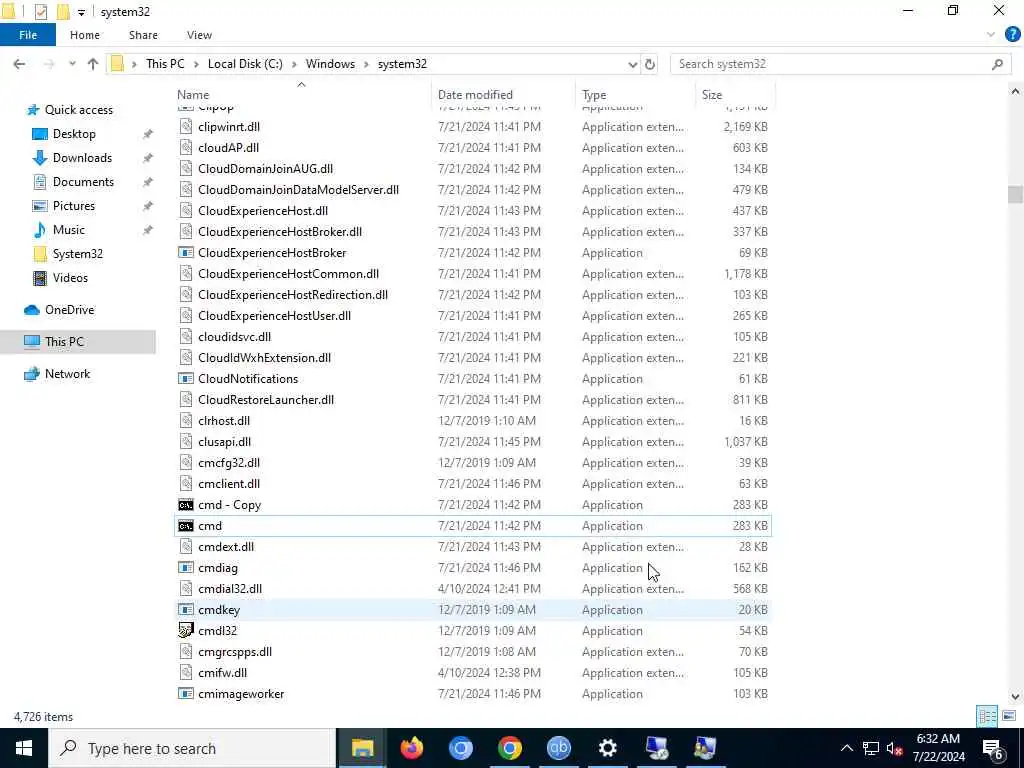Sort by the Date modified column
1024x768 pixels.
[x=475, y=95]
